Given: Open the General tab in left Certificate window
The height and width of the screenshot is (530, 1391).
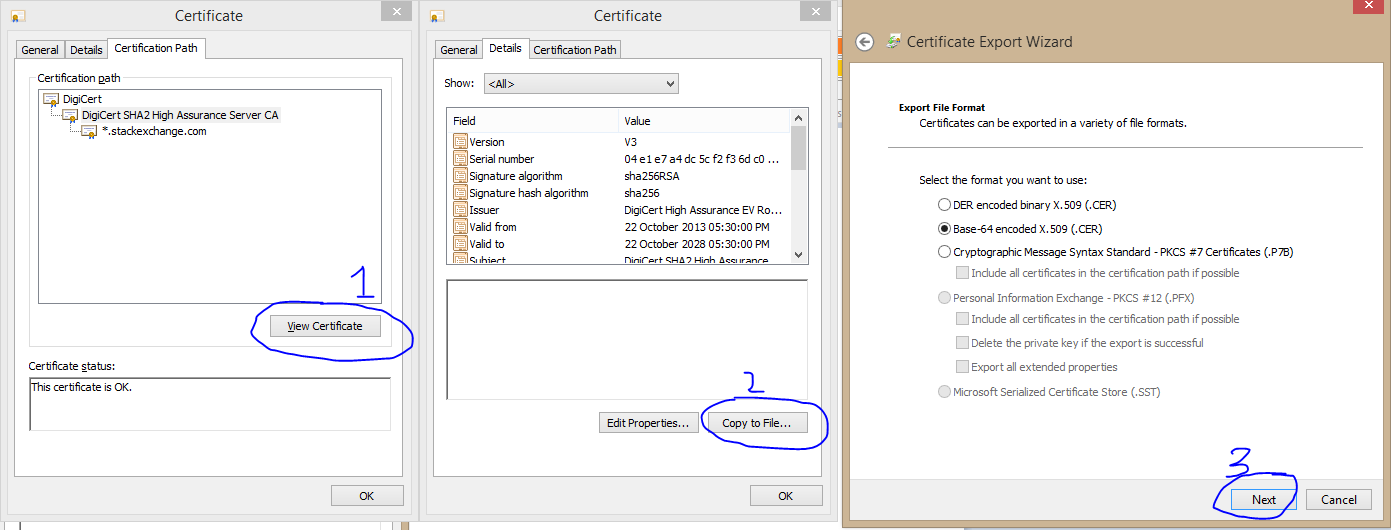Looking at the screenshot, I should tap(41, 50).
